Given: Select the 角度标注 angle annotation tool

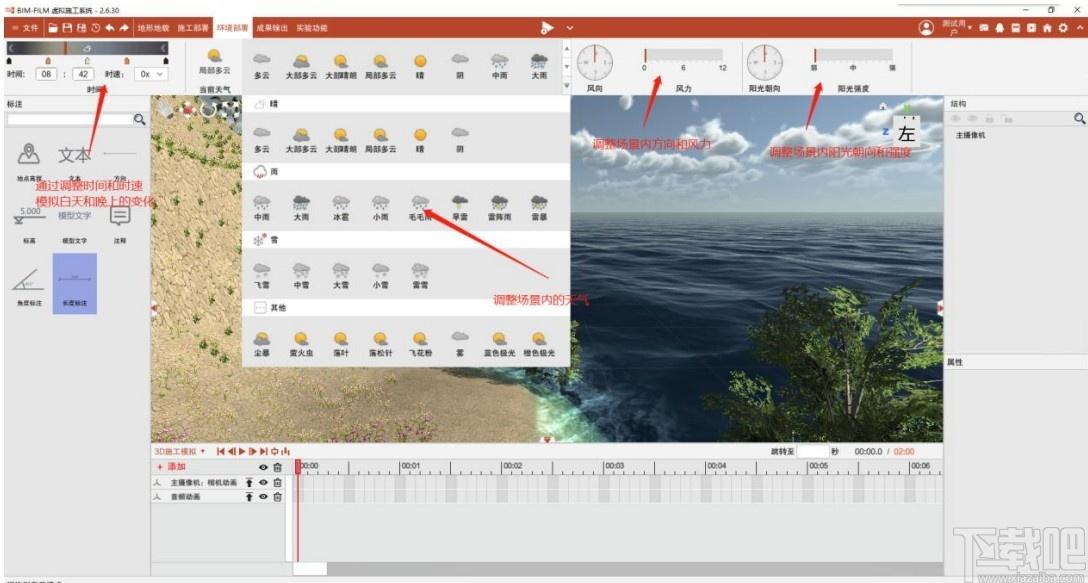Looking at the screenshot, I should [x=30, y=284].
